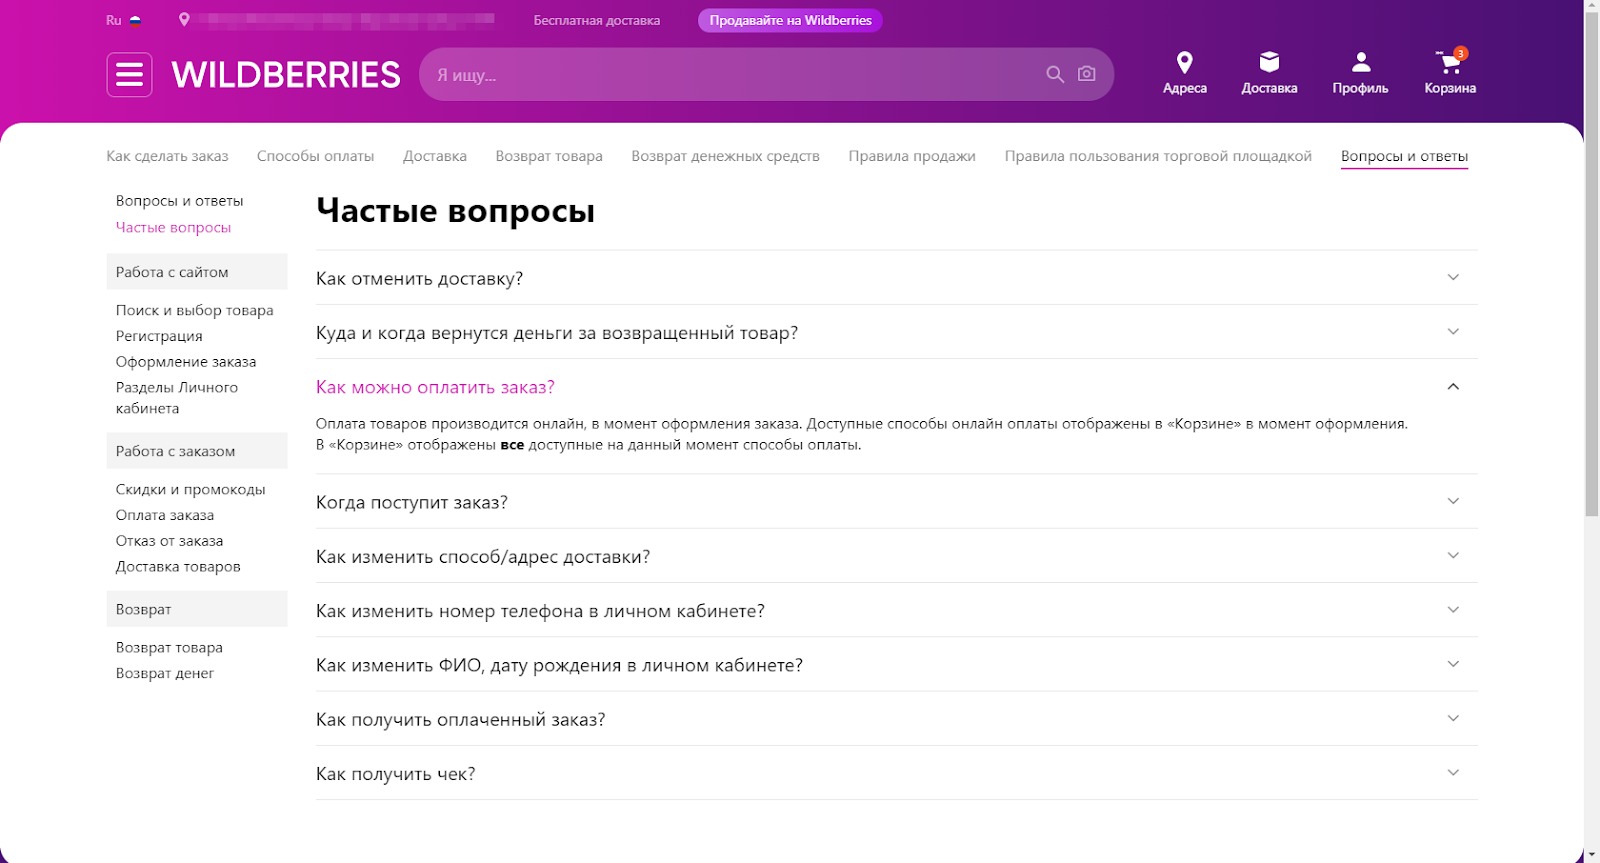Click question text Как отменить доставку?

[419, 278]
